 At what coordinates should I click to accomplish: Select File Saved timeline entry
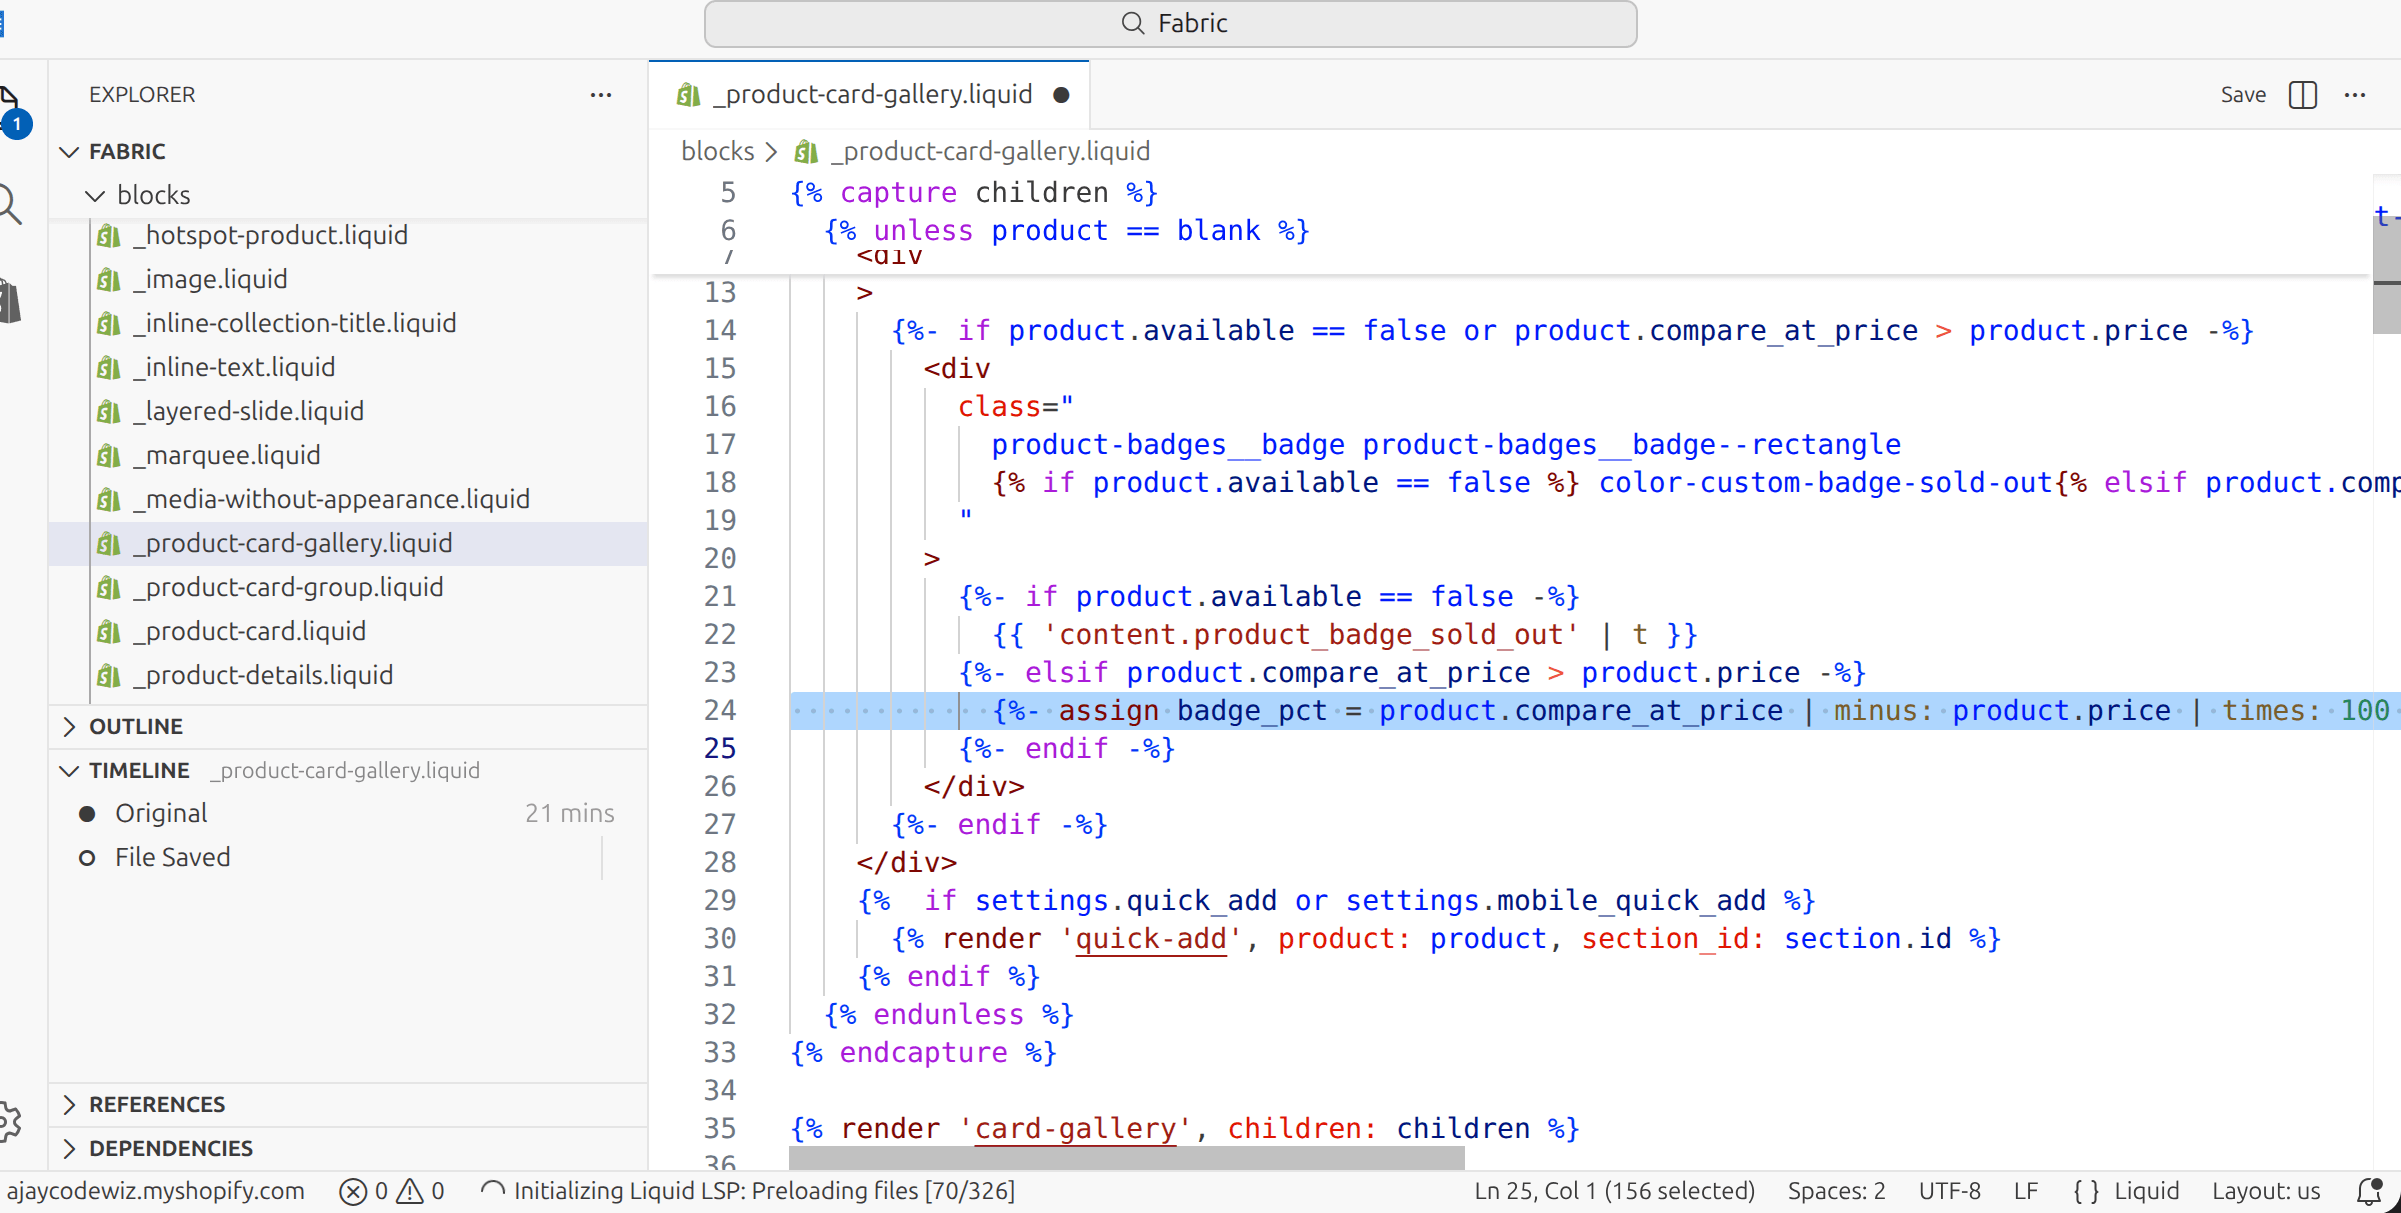coord(348,858)
